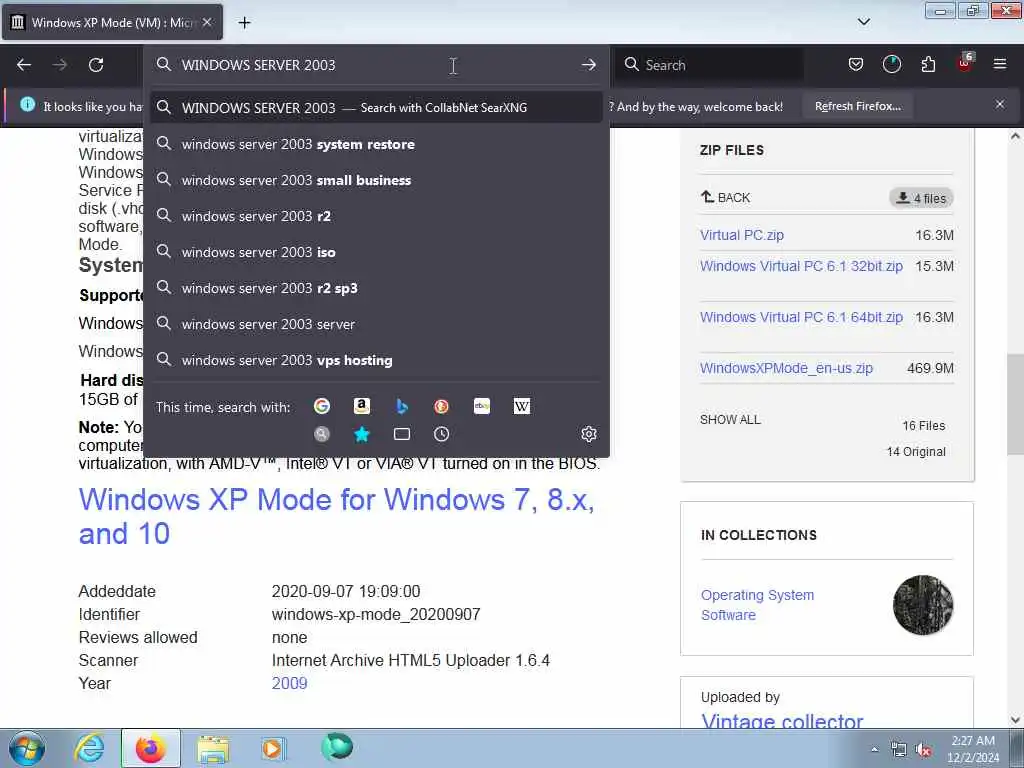1024x768 pixels.
Task: Search this time with DuckDuckGo
Action: click(441, 406)
